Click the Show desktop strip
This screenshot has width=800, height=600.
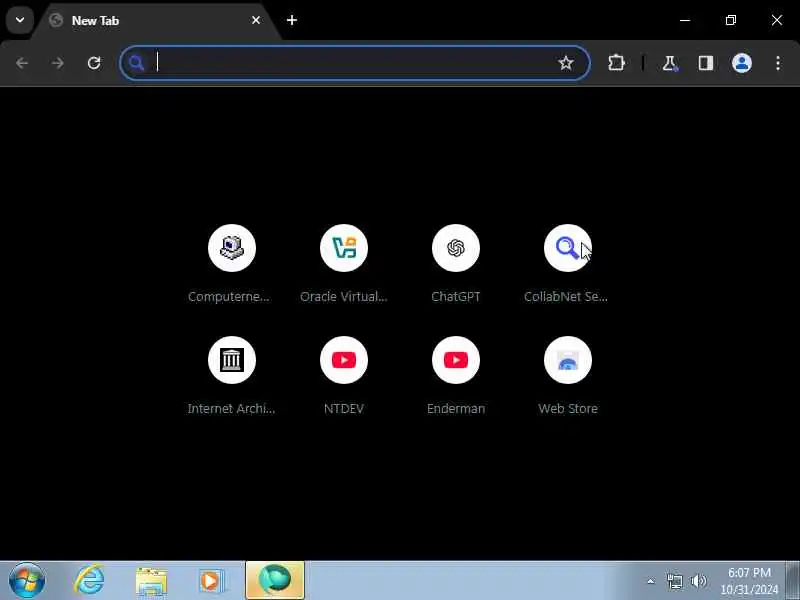tap(792, 581)
